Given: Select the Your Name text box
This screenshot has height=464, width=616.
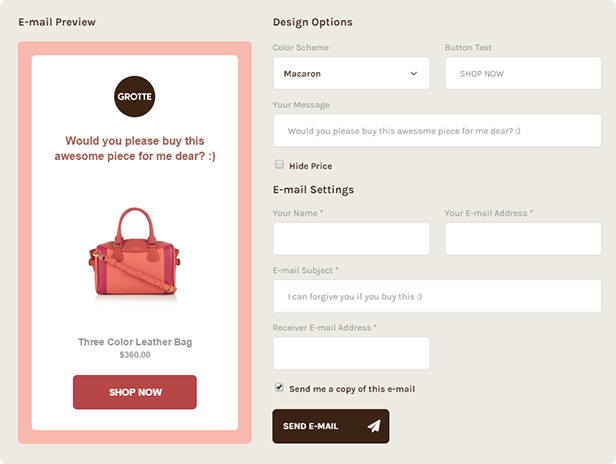Looking at the screenshot, I should [351, 239].
